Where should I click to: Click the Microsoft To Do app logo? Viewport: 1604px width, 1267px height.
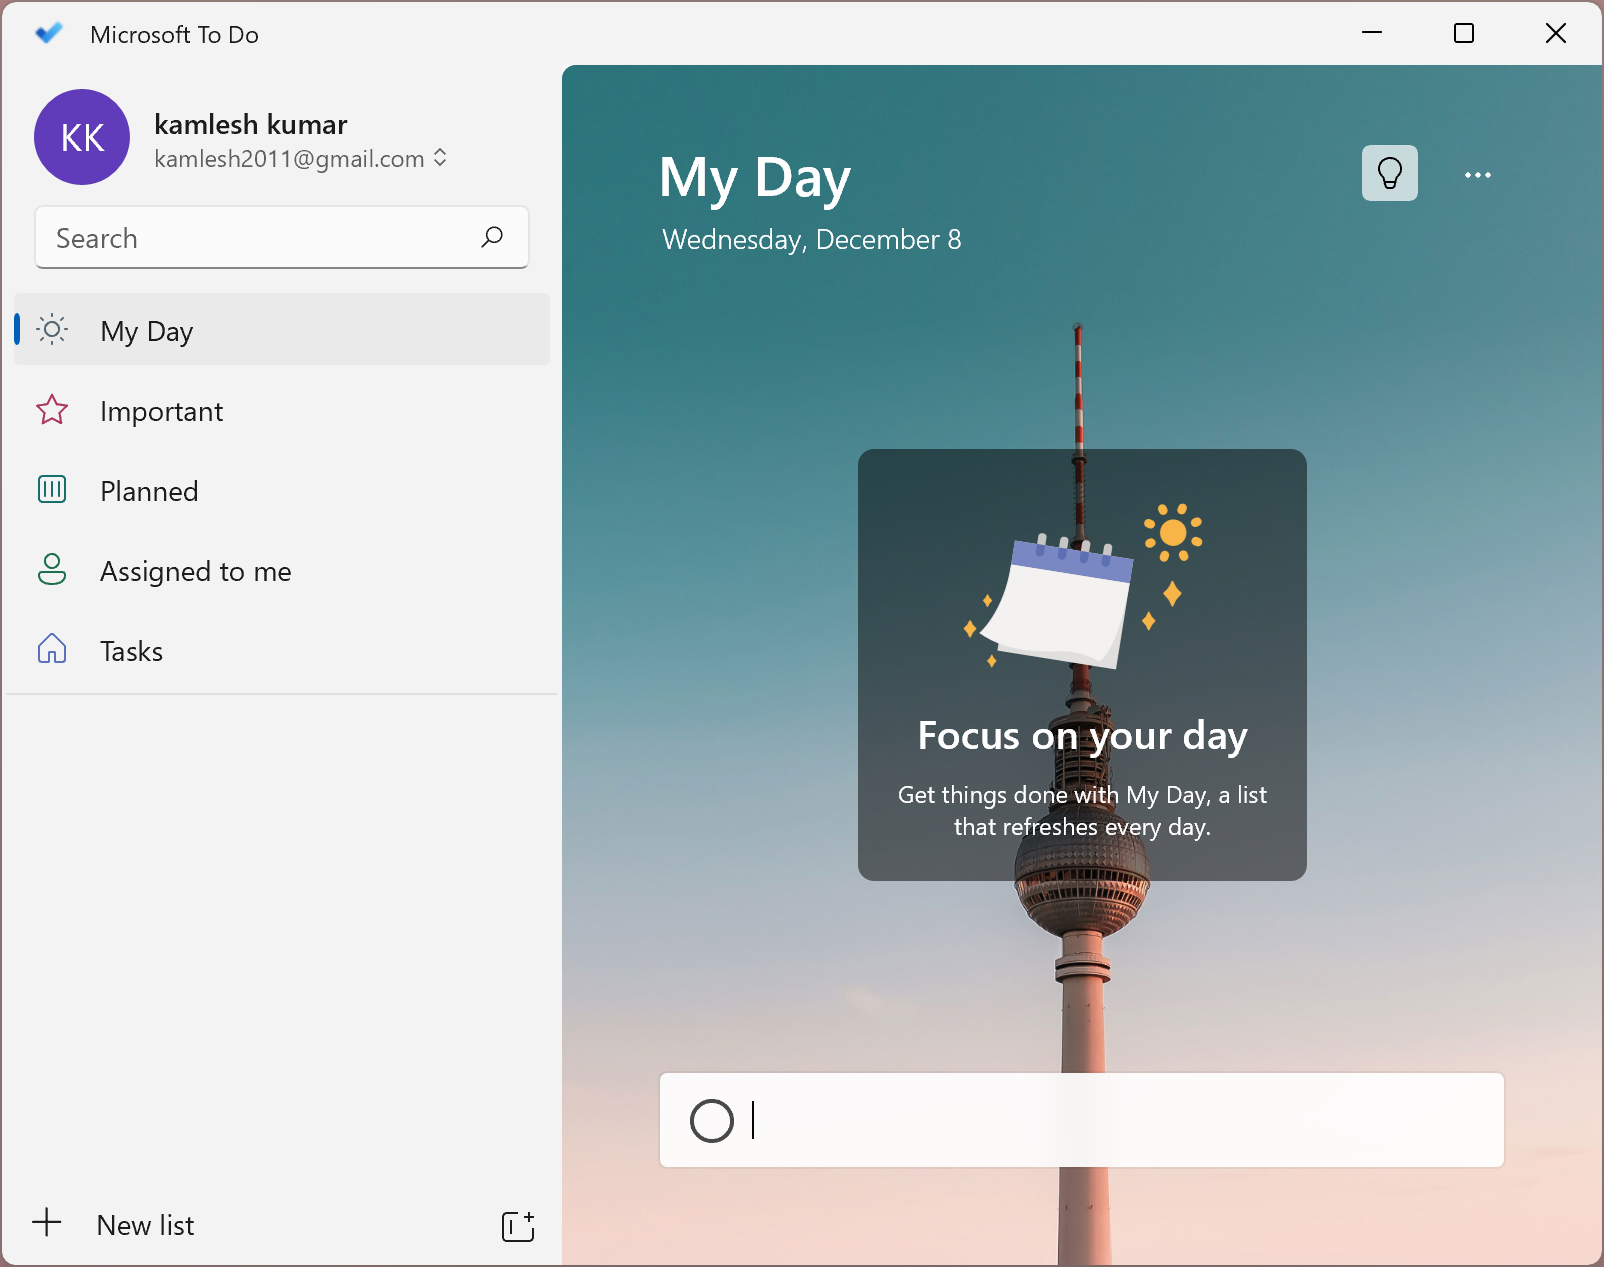click(x=48, y=34)
